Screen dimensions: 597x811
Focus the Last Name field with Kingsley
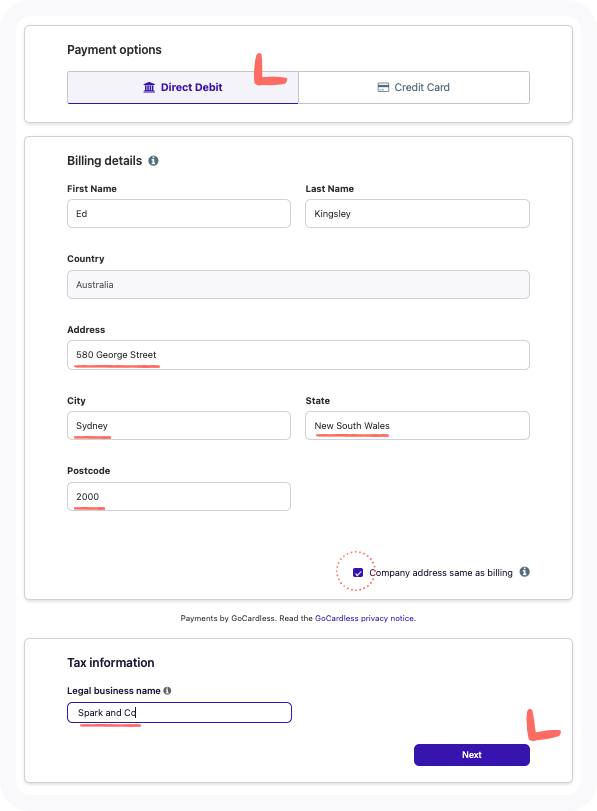(417, 214)
